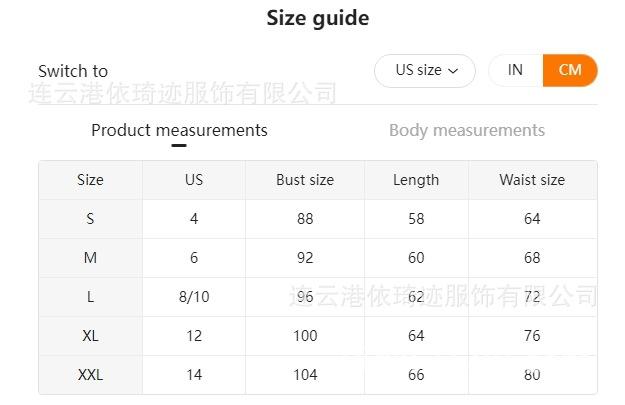The width and height of the screenshot is (625, 405).
Task: Click the US size chevron arrow
Action: tap(454, 71)
